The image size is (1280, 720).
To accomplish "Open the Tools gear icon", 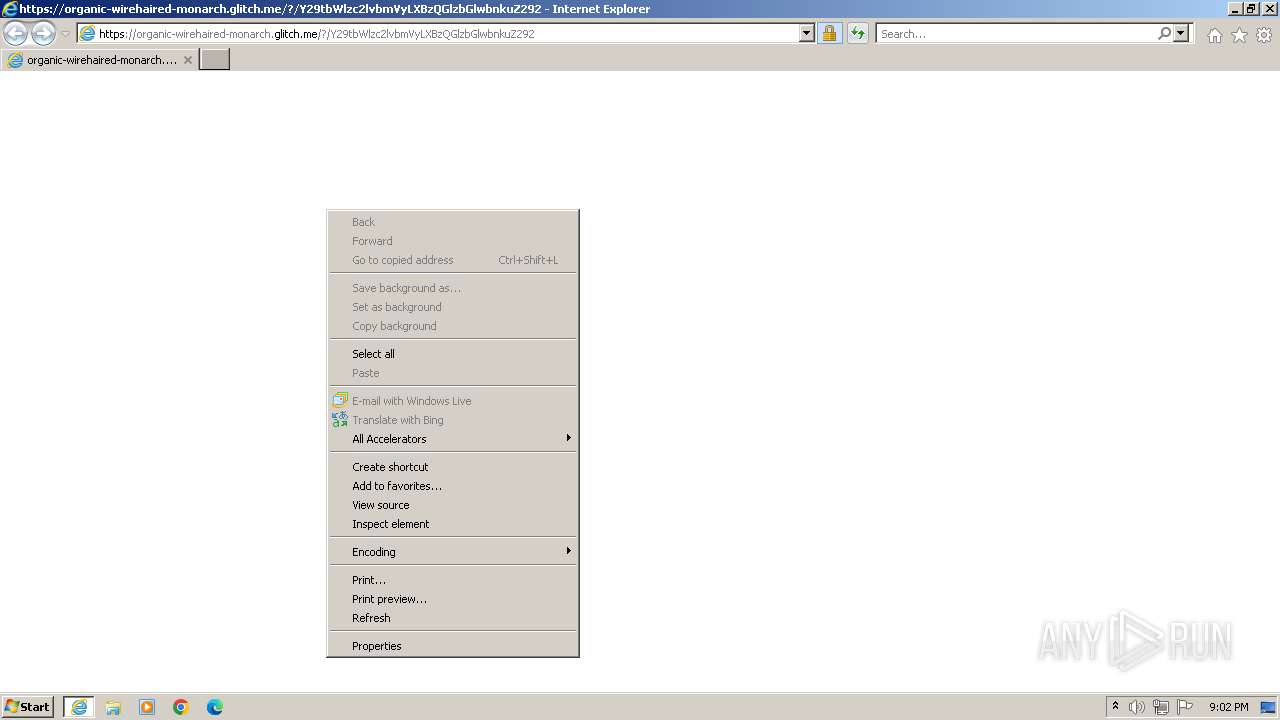I will pos(1264,35).
